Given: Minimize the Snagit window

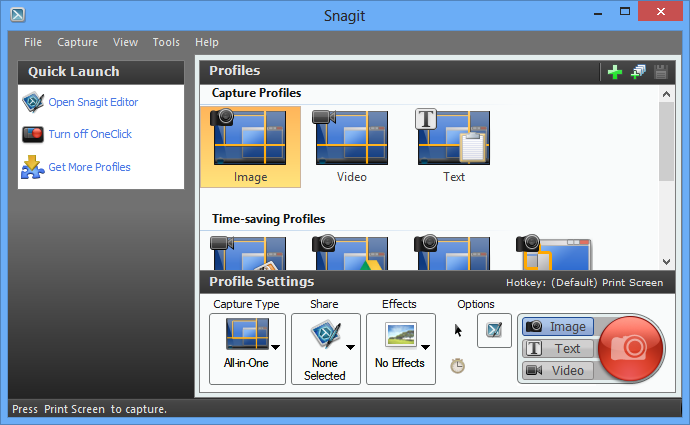Looking at the screenshot, I should point(598,14).
